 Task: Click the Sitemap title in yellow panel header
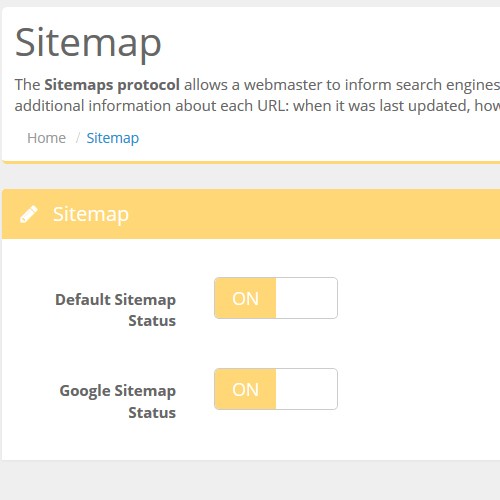[x=91, y=214]
